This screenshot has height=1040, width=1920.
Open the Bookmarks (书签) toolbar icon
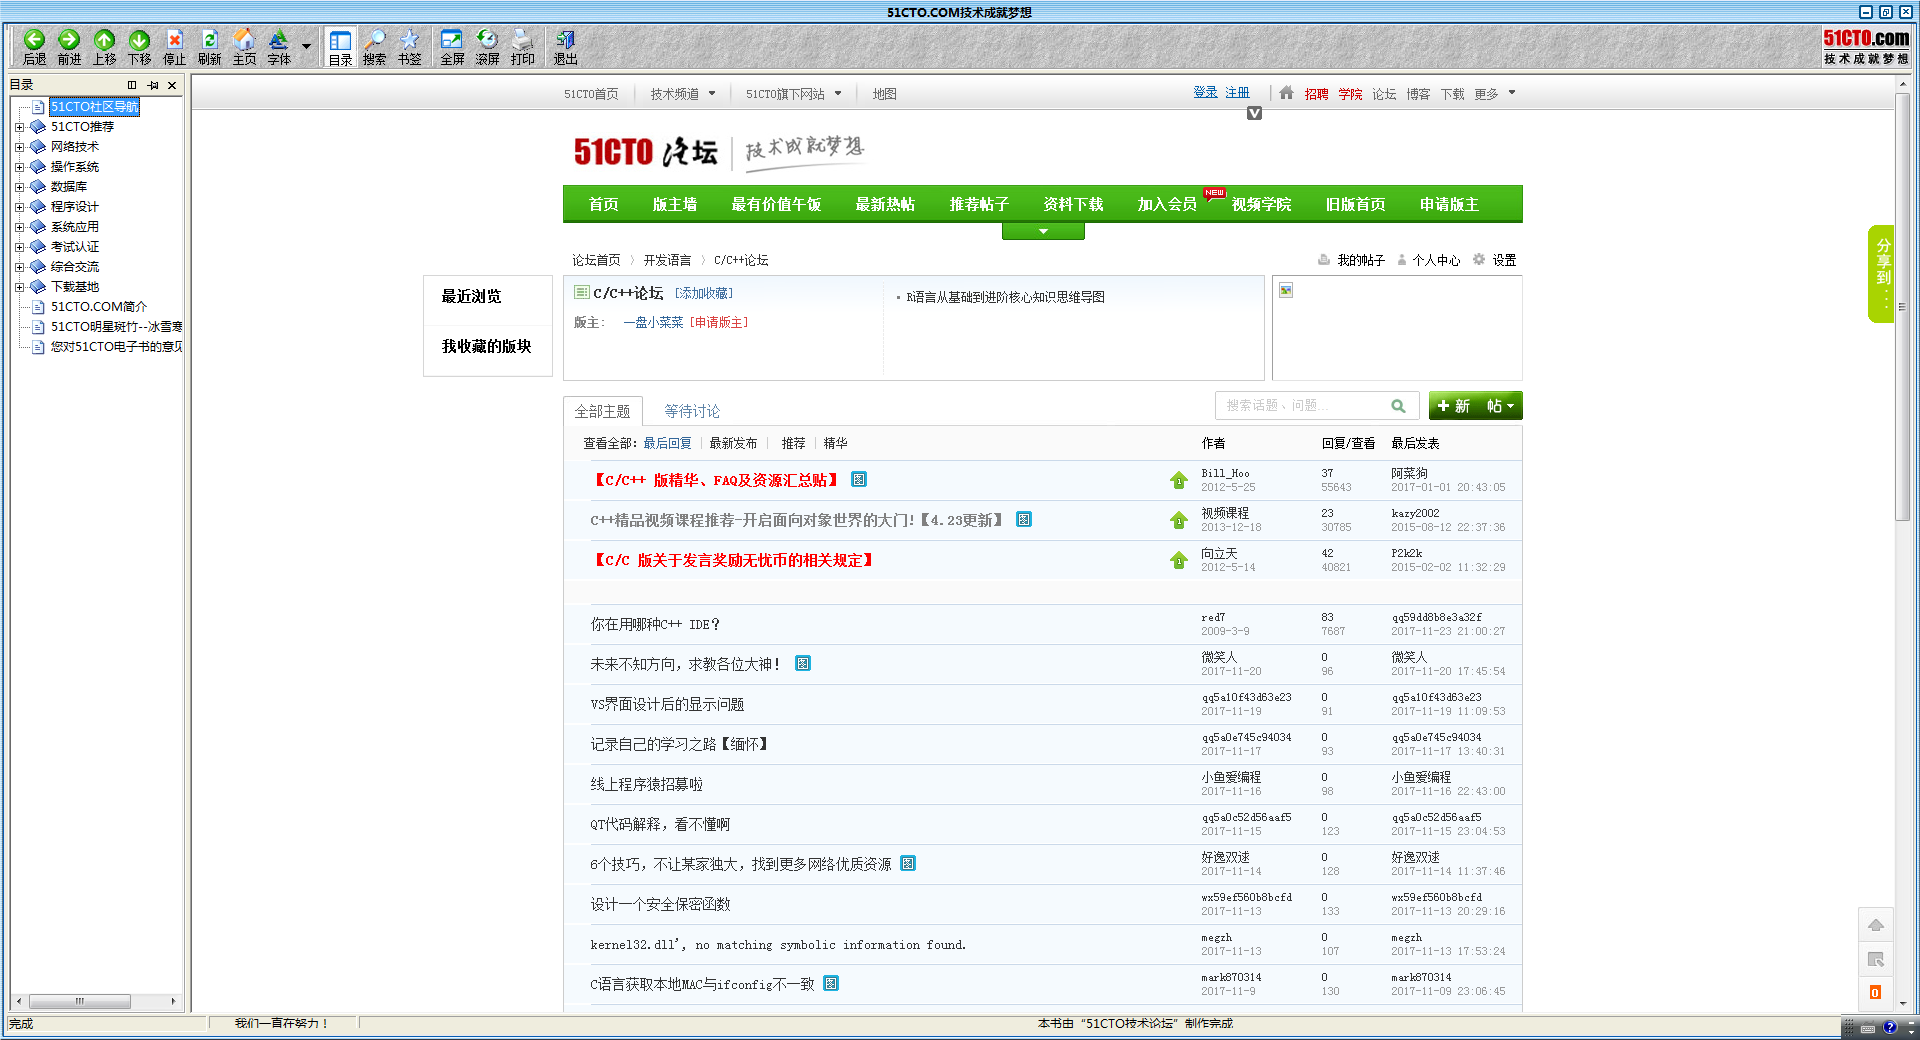pyautogui.click(x=409, y=46)
